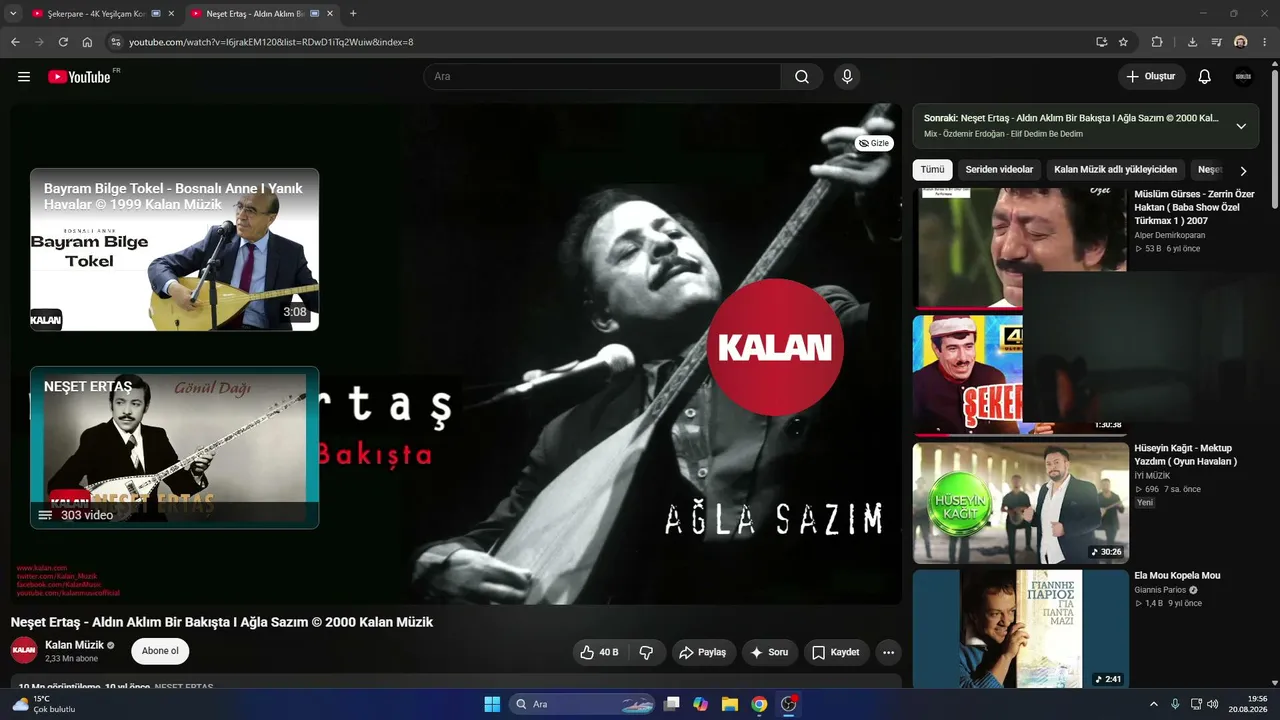Click the Abone ol subscribe button

160,651
